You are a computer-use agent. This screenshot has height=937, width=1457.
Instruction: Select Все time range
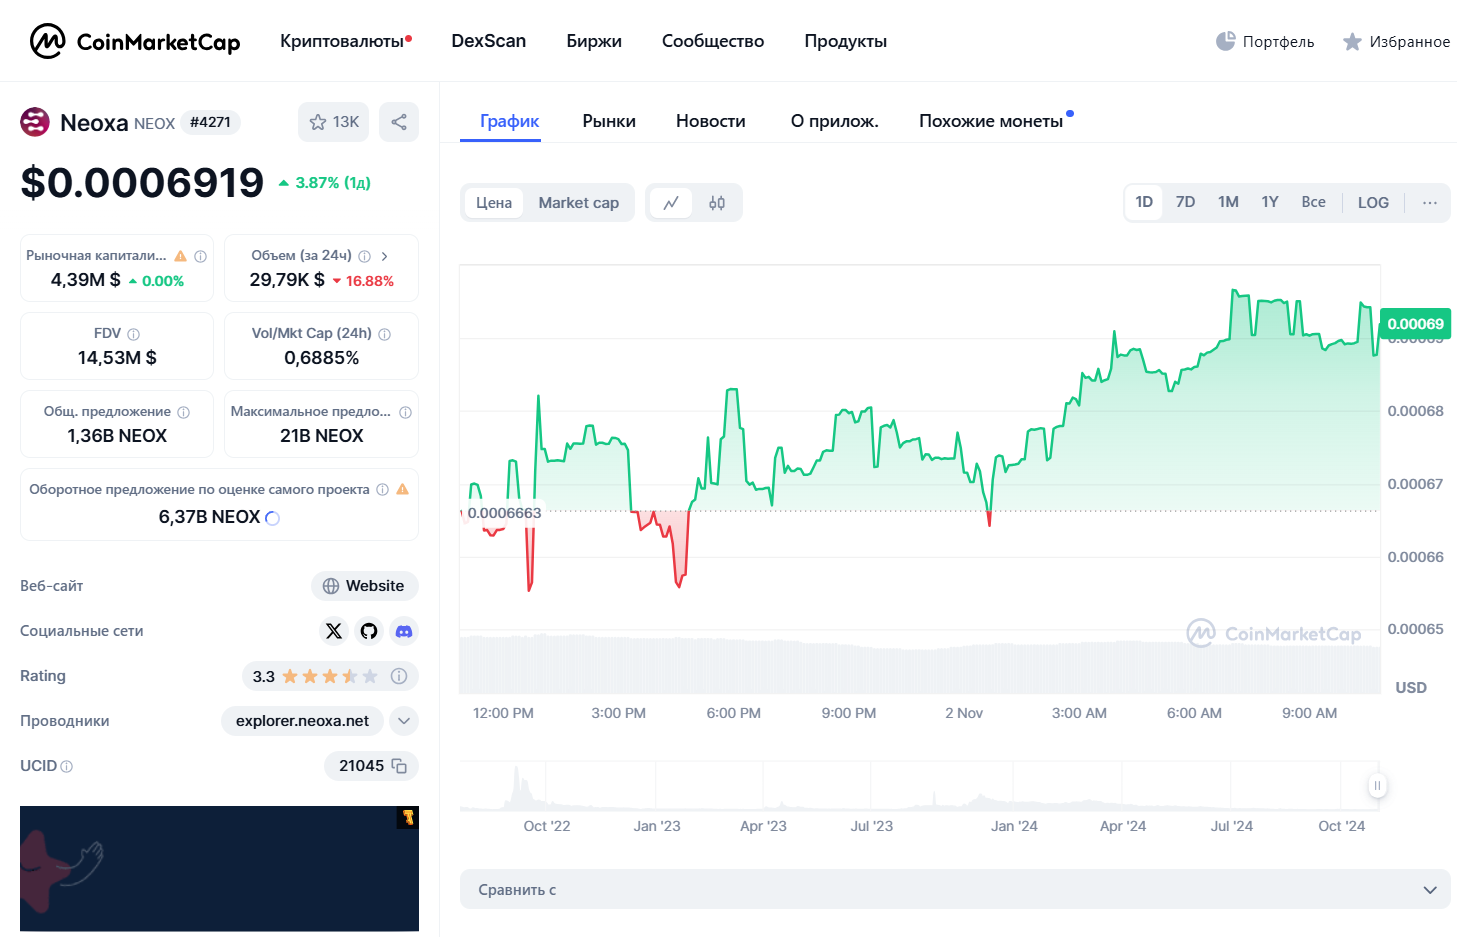coord(1314,202)
